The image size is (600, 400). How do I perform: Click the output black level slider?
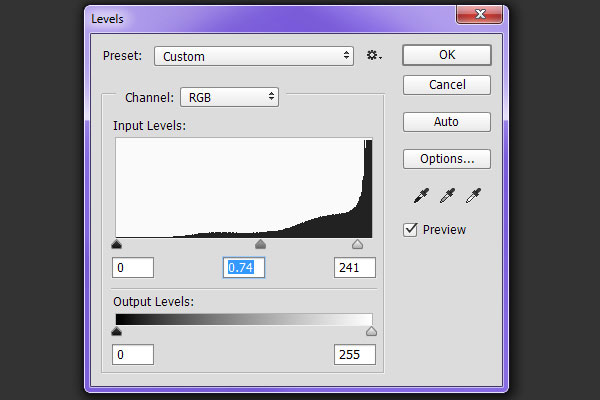(x=117, y=331)
